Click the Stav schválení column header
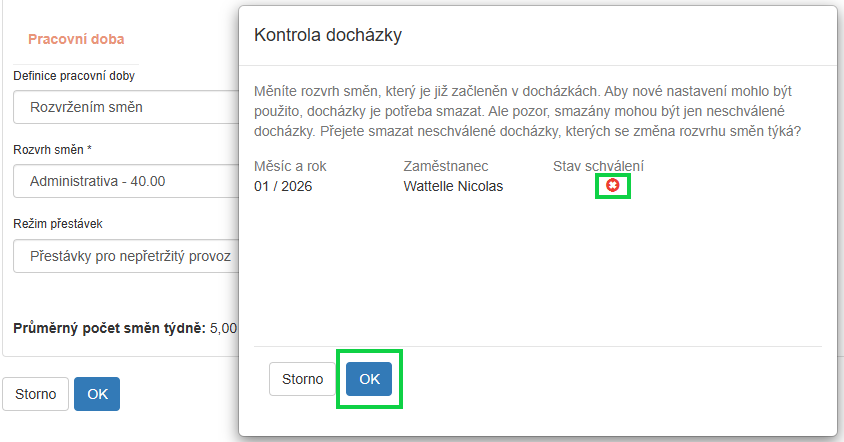The height and width of the screenshot is (442, 844). (598, 166)
